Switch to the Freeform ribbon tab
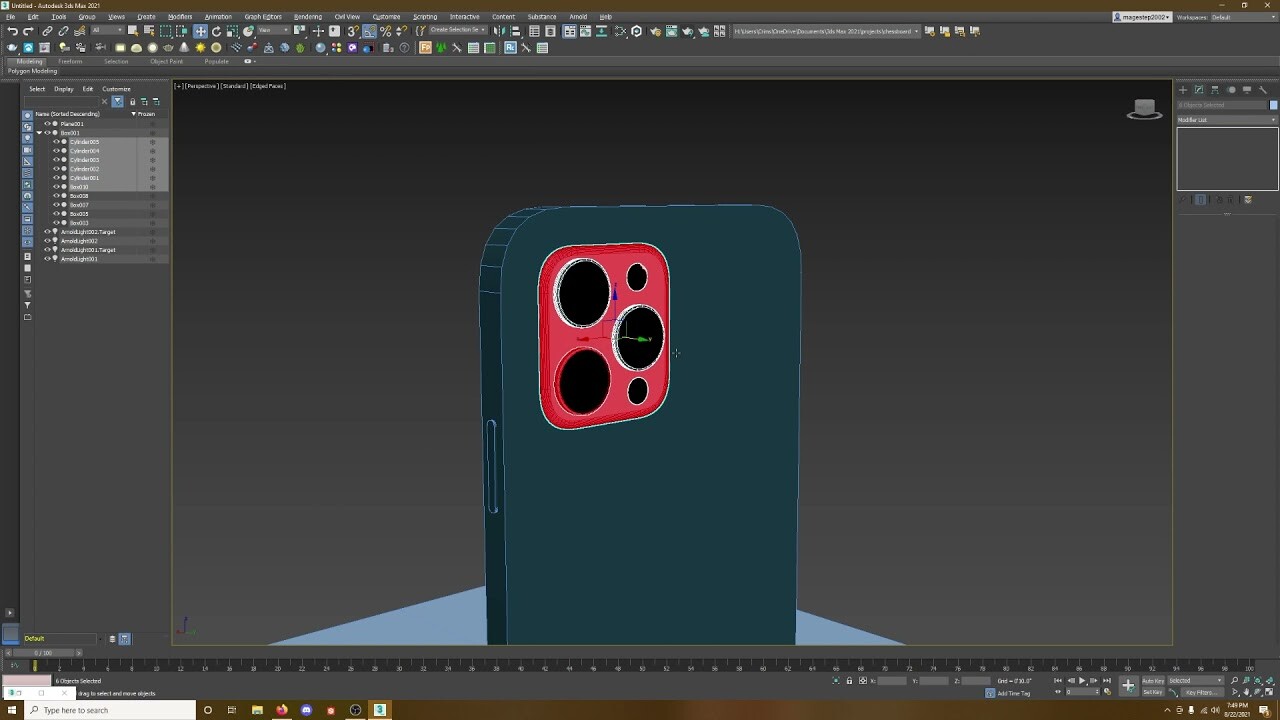Image resolution: width=1280 pixels, height=720 pixels. (70, 61)
